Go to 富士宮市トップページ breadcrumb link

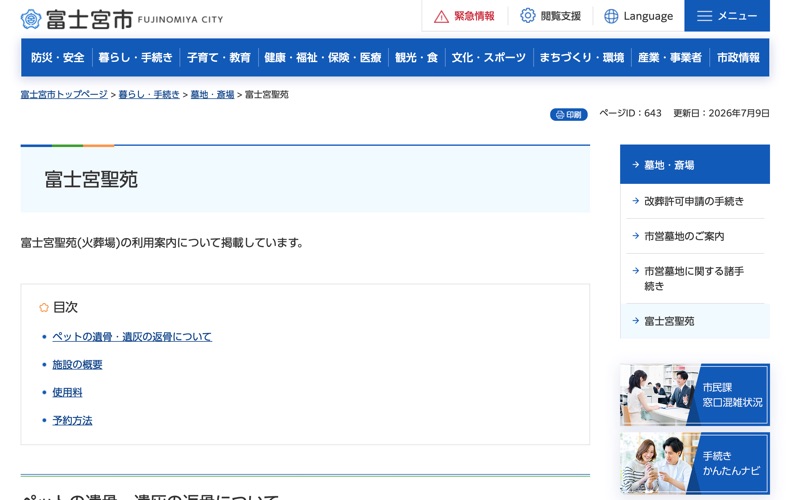64,94
